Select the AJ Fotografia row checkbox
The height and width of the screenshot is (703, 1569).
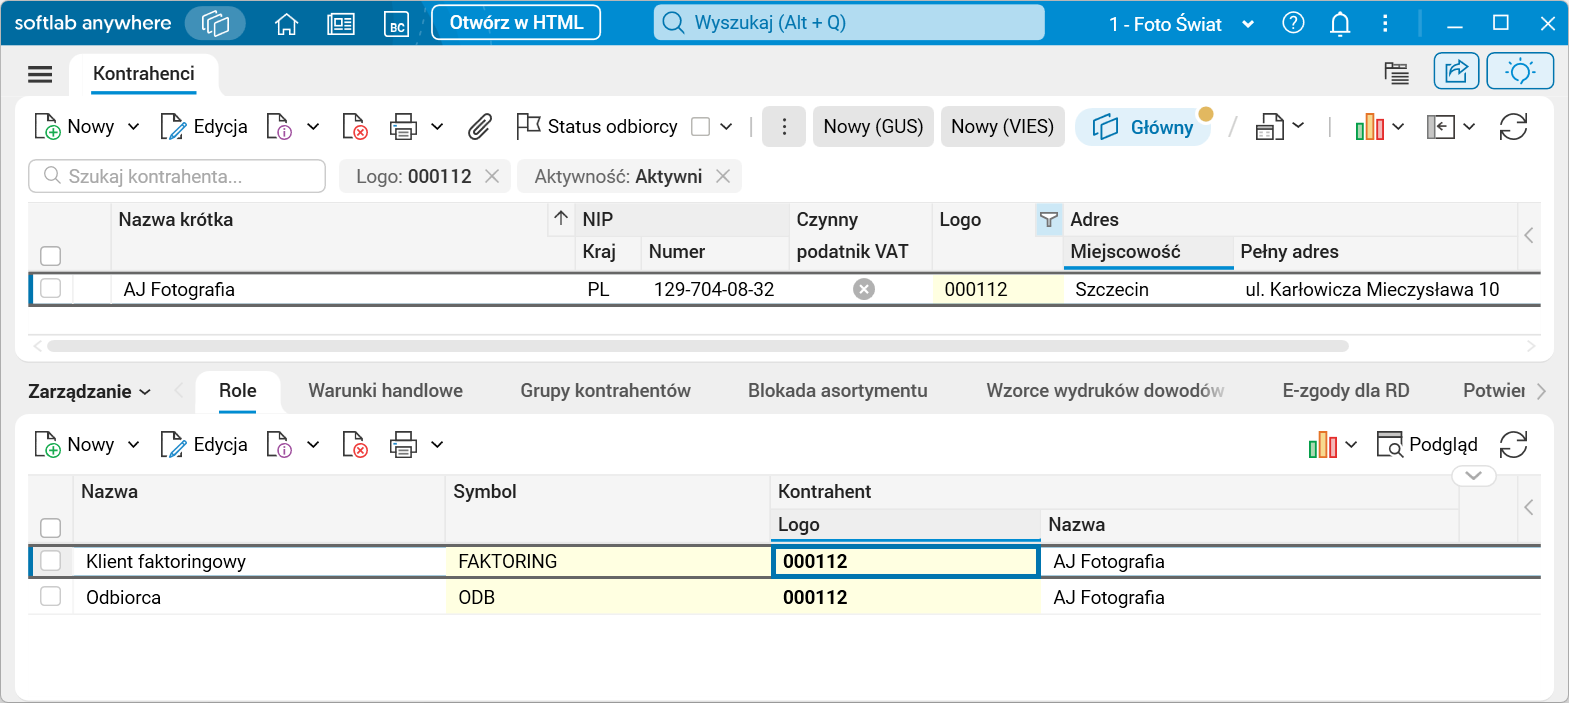pyautogui.click(x=51, y=289)
